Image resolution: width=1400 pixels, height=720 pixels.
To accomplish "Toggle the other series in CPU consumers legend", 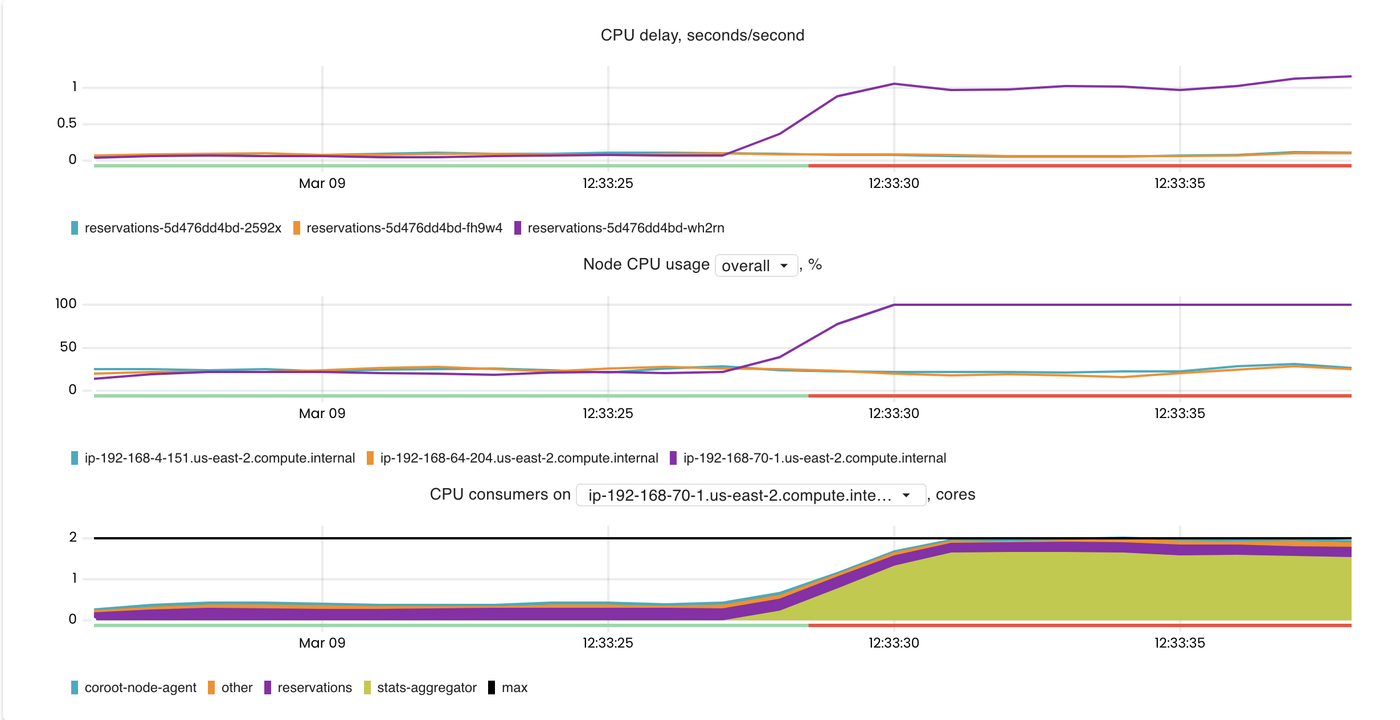I will [233, 687].
